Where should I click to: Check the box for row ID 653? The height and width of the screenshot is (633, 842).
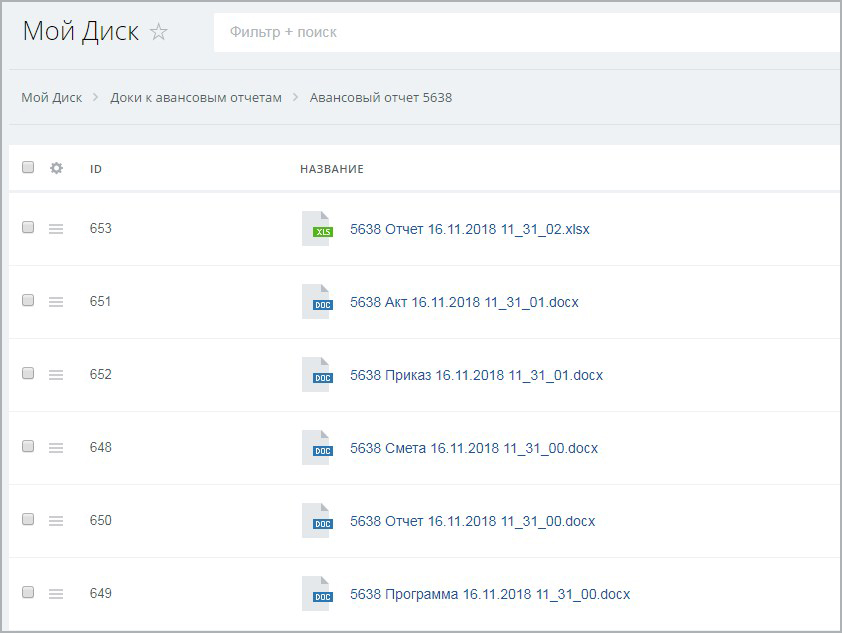point(28,228)
